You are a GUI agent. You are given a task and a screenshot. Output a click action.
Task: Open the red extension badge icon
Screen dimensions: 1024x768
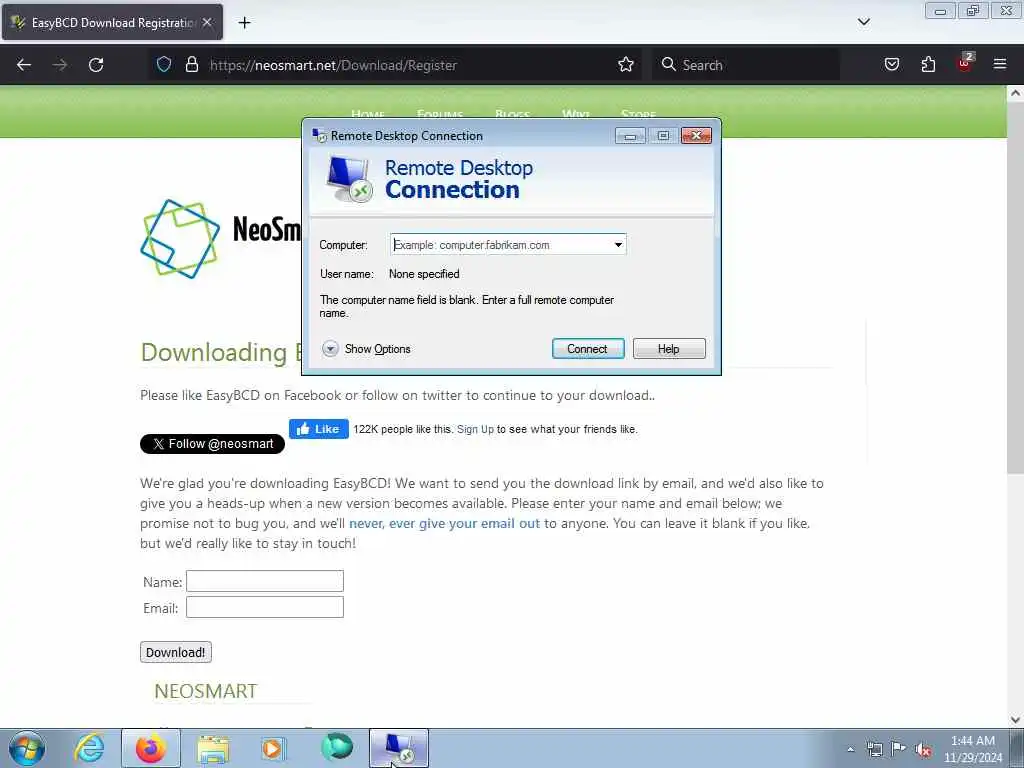(x=965, y=63)
